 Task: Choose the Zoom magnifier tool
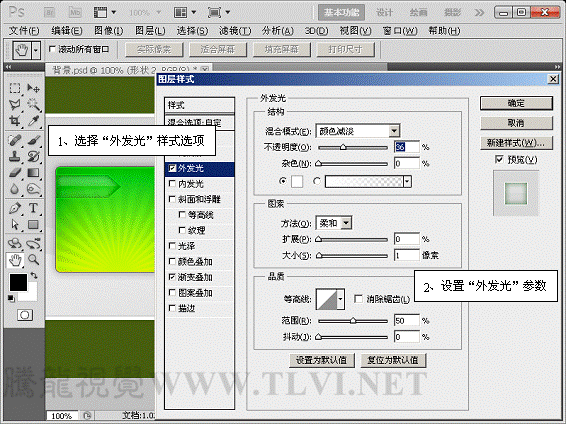click(34, 259)
